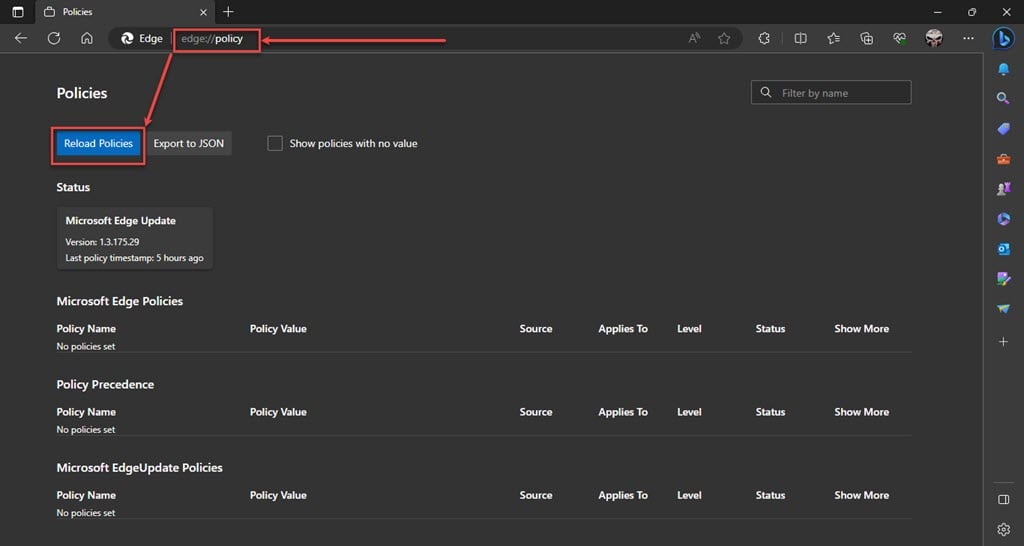Click Source header under Microsoft EdgeUpdate Policies
The image size is (1024, 546).
point(536,495)
